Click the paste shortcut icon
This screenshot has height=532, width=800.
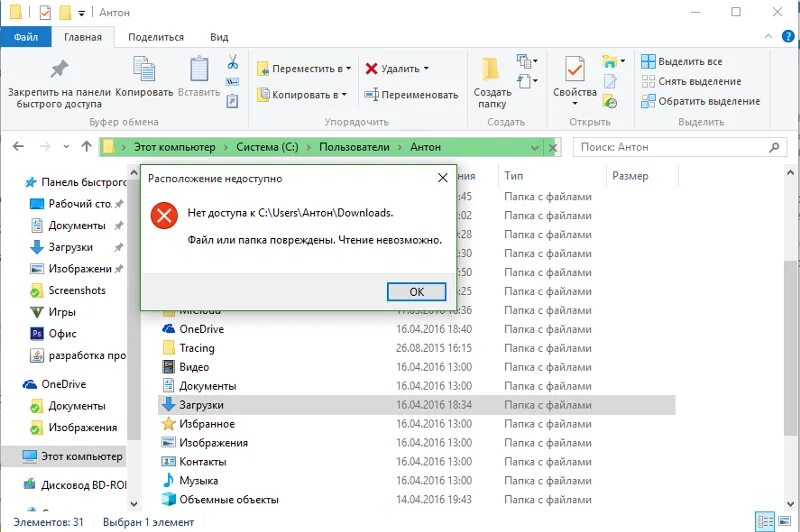click(x=232, y=100)
